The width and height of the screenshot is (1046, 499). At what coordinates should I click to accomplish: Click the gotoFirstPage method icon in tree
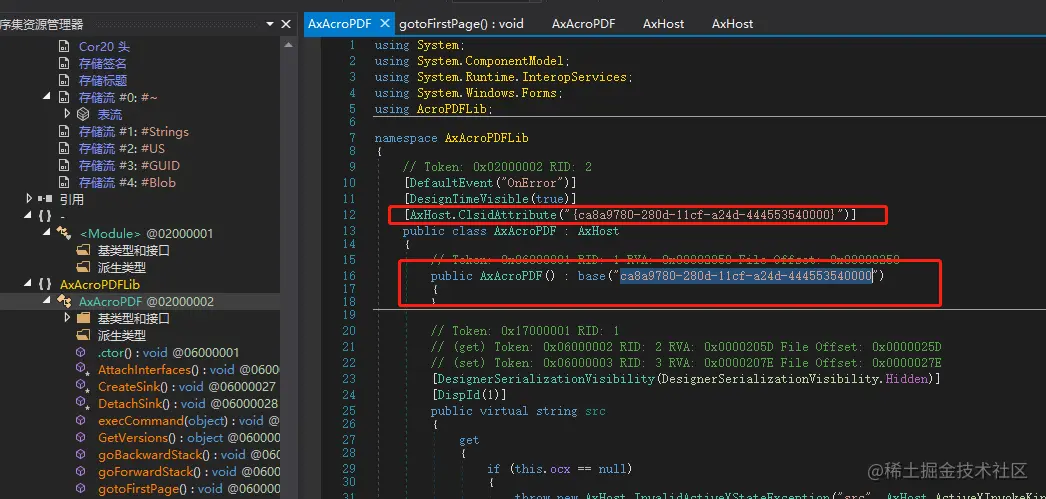coord(81,488)
